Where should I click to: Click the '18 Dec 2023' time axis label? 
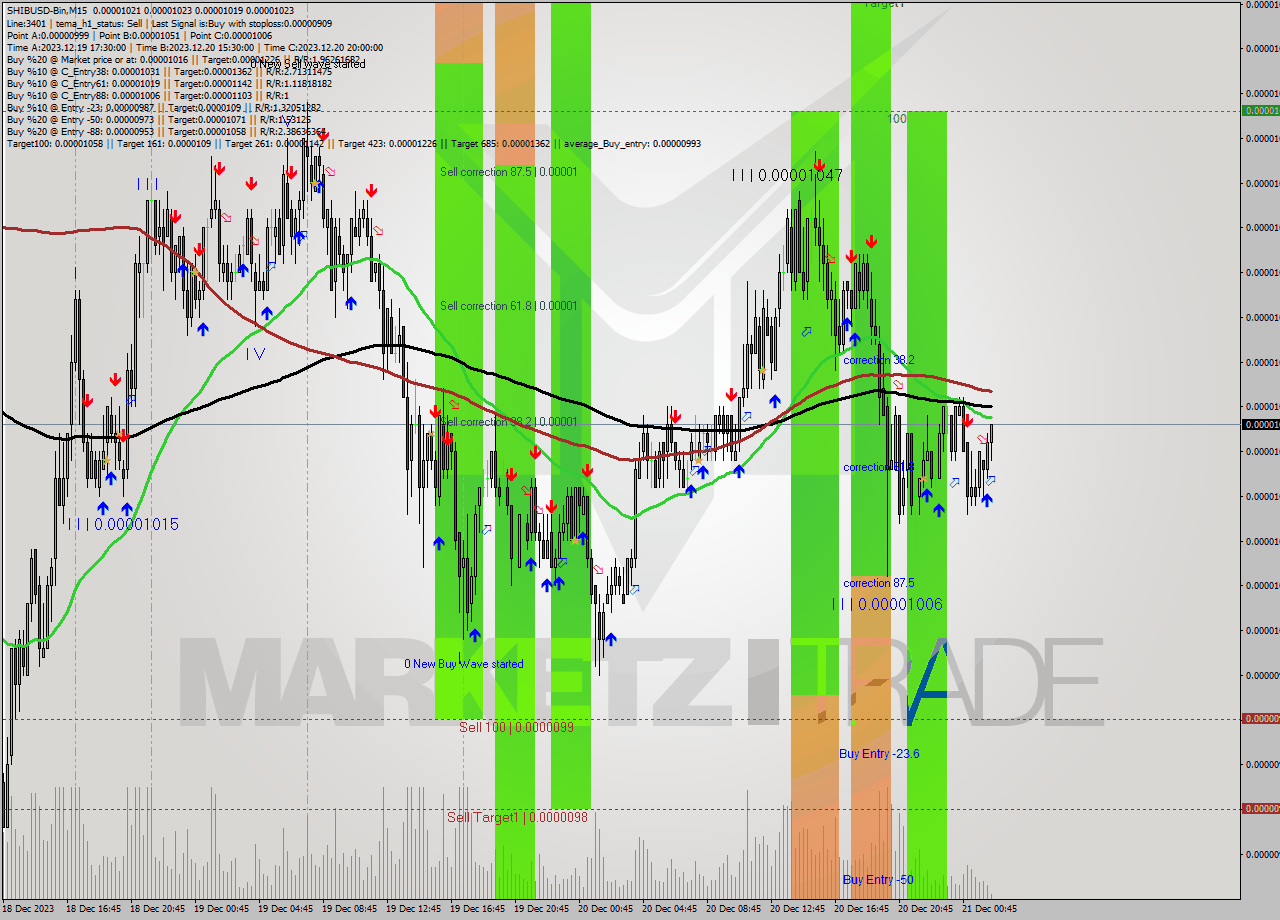click(29, 909)
